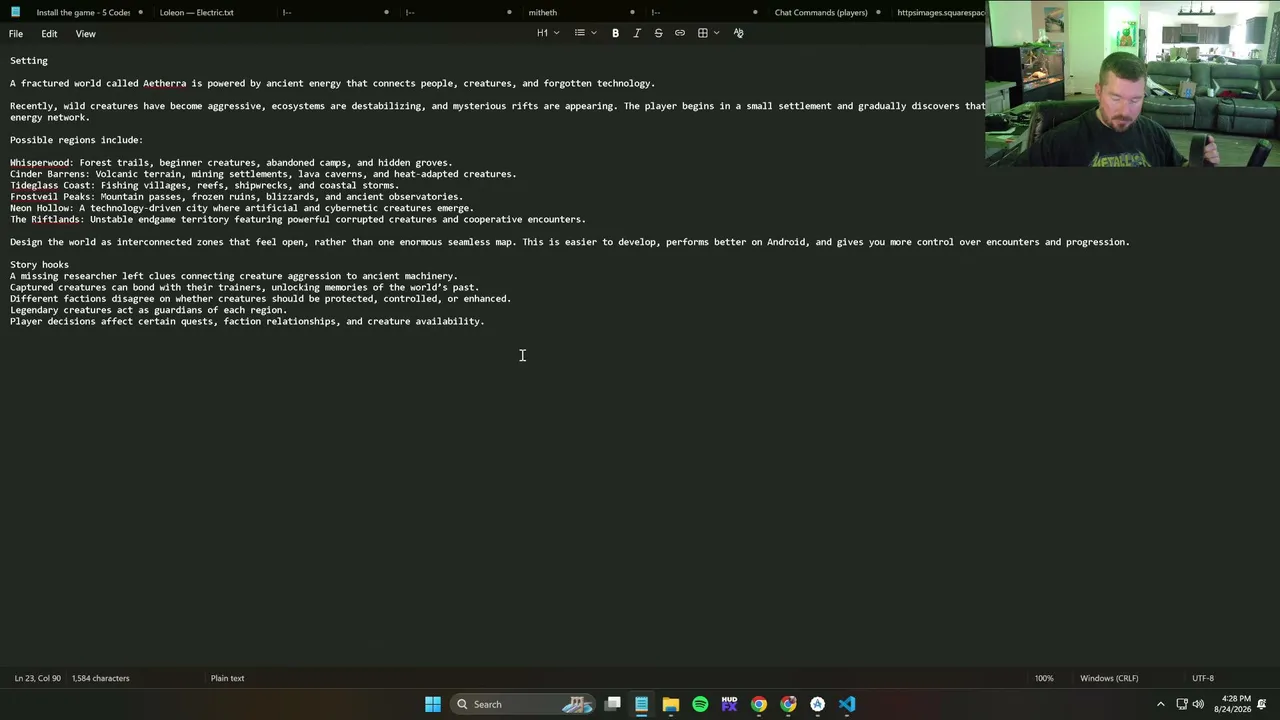Open the Windows Start menu

click(433, 704)
